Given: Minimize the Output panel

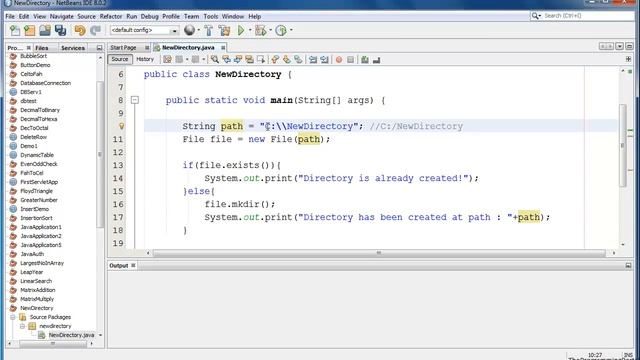Looking at the screenshot, I should (x=628, y=265).
